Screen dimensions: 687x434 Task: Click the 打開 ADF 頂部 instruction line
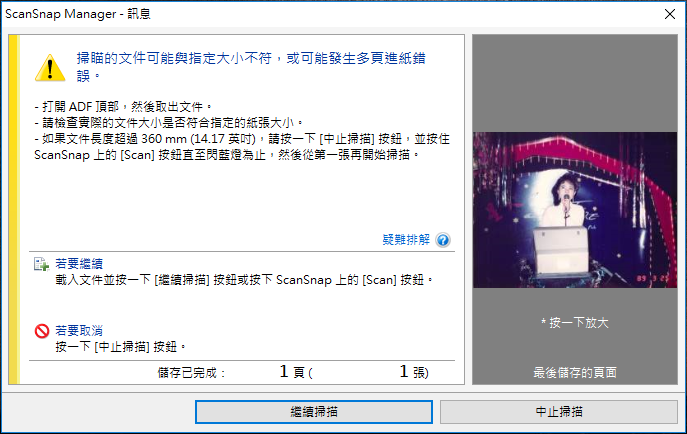(x=123, y=106)
